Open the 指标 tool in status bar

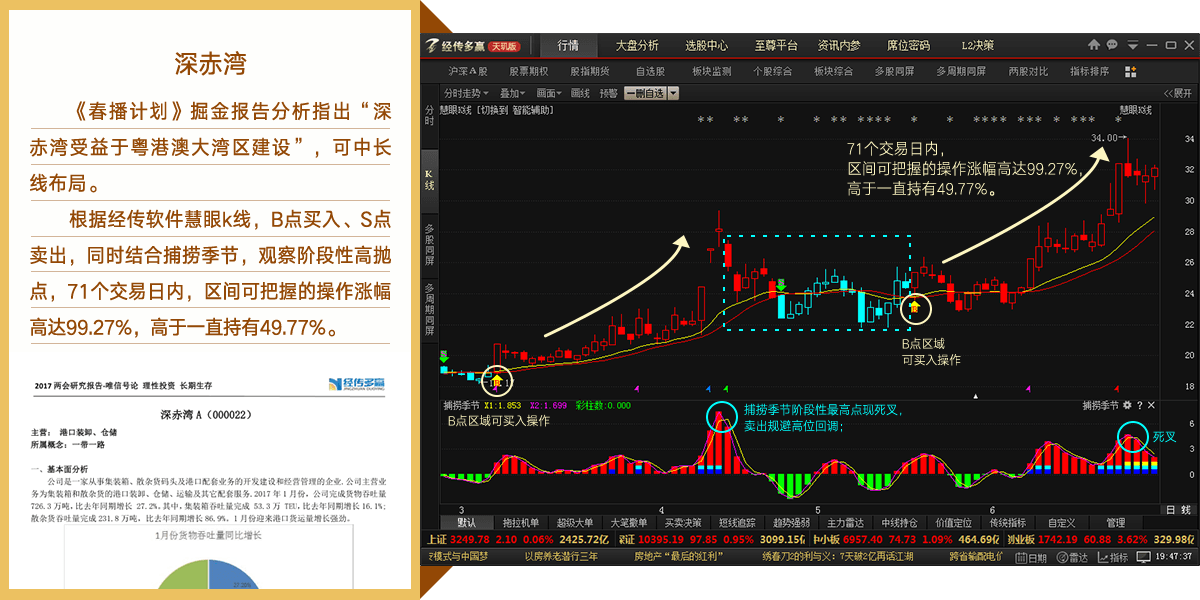coord(1112,557)
